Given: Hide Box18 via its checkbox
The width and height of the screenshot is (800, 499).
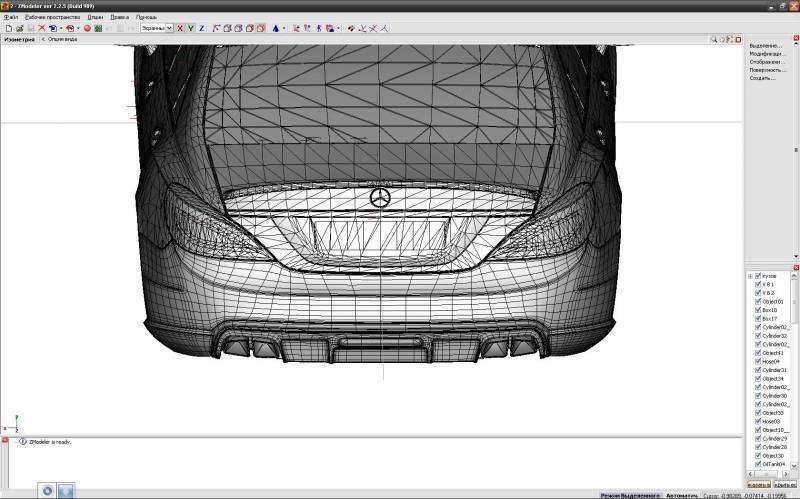Looking at the screenshot, I should (x=758, y=310).
